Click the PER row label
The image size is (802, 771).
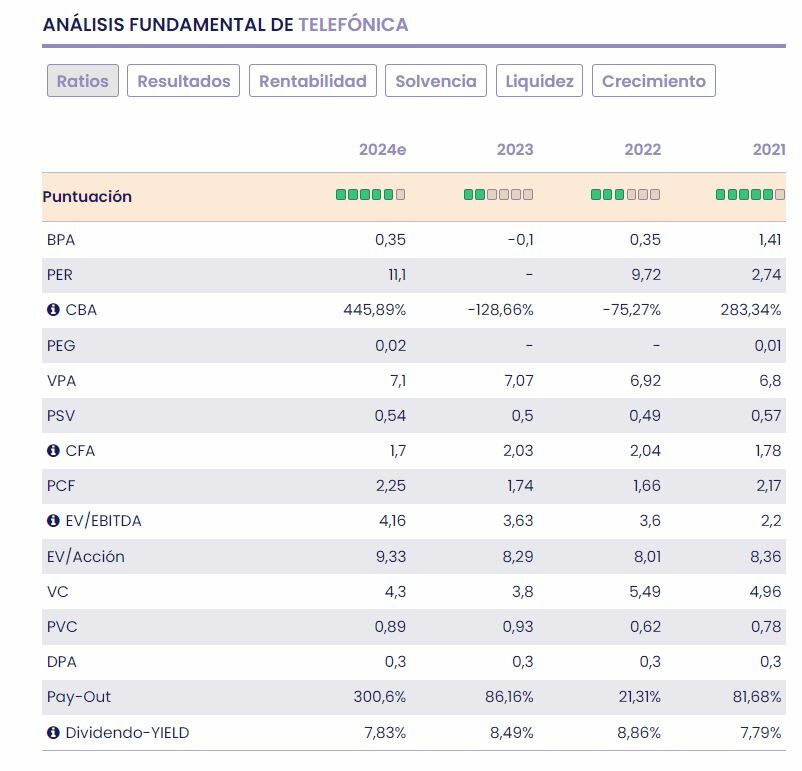[60, 275]
